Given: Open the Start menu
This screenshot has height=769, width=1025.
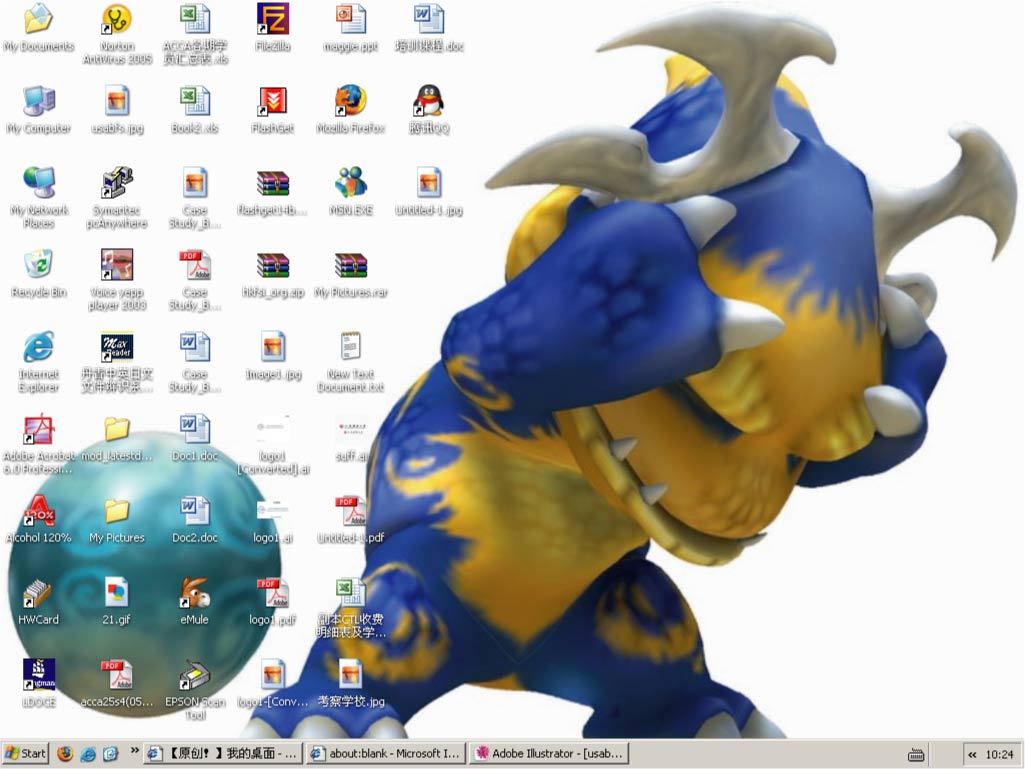Looking at the screenshot, I should click(x=25, y=753).
